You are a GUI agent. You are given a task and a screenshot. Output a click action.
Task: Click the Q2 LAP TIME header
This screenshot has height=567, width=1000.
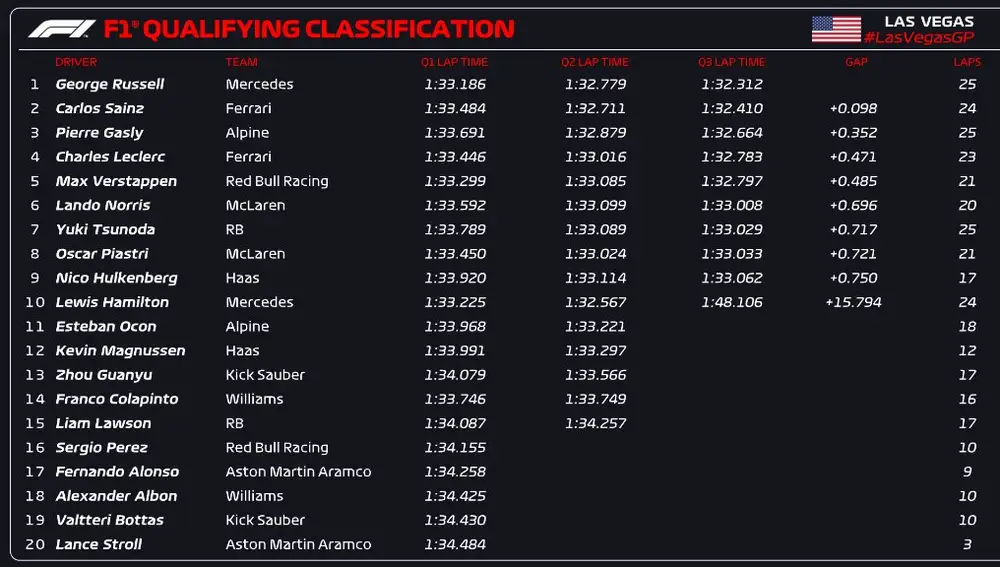point(595,62)
